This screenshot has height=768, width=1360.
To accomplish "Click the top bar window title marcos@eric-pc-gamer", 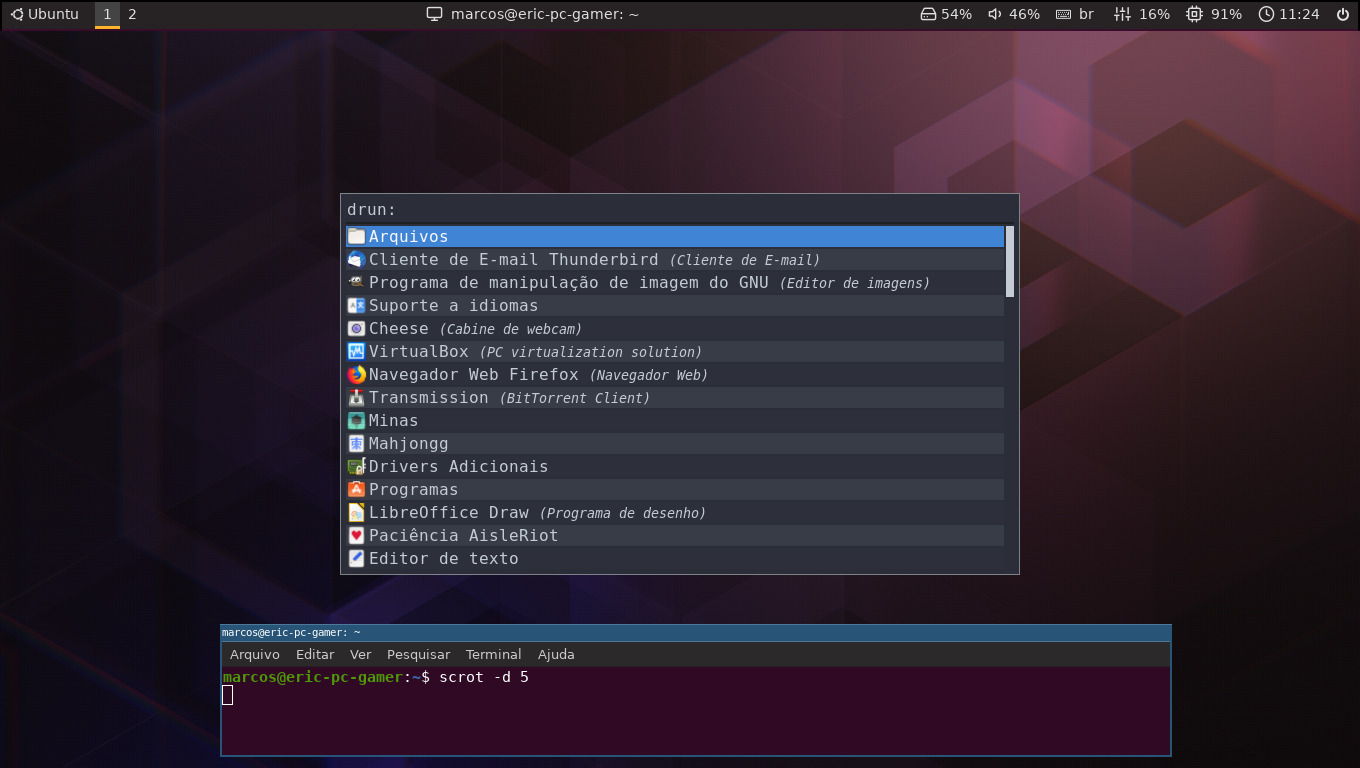I will pyautogui.click(x=545, y=14).
